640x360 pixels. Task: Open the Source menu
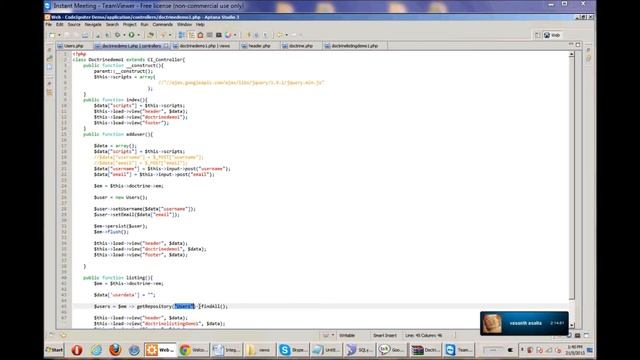tap(74, 24)
